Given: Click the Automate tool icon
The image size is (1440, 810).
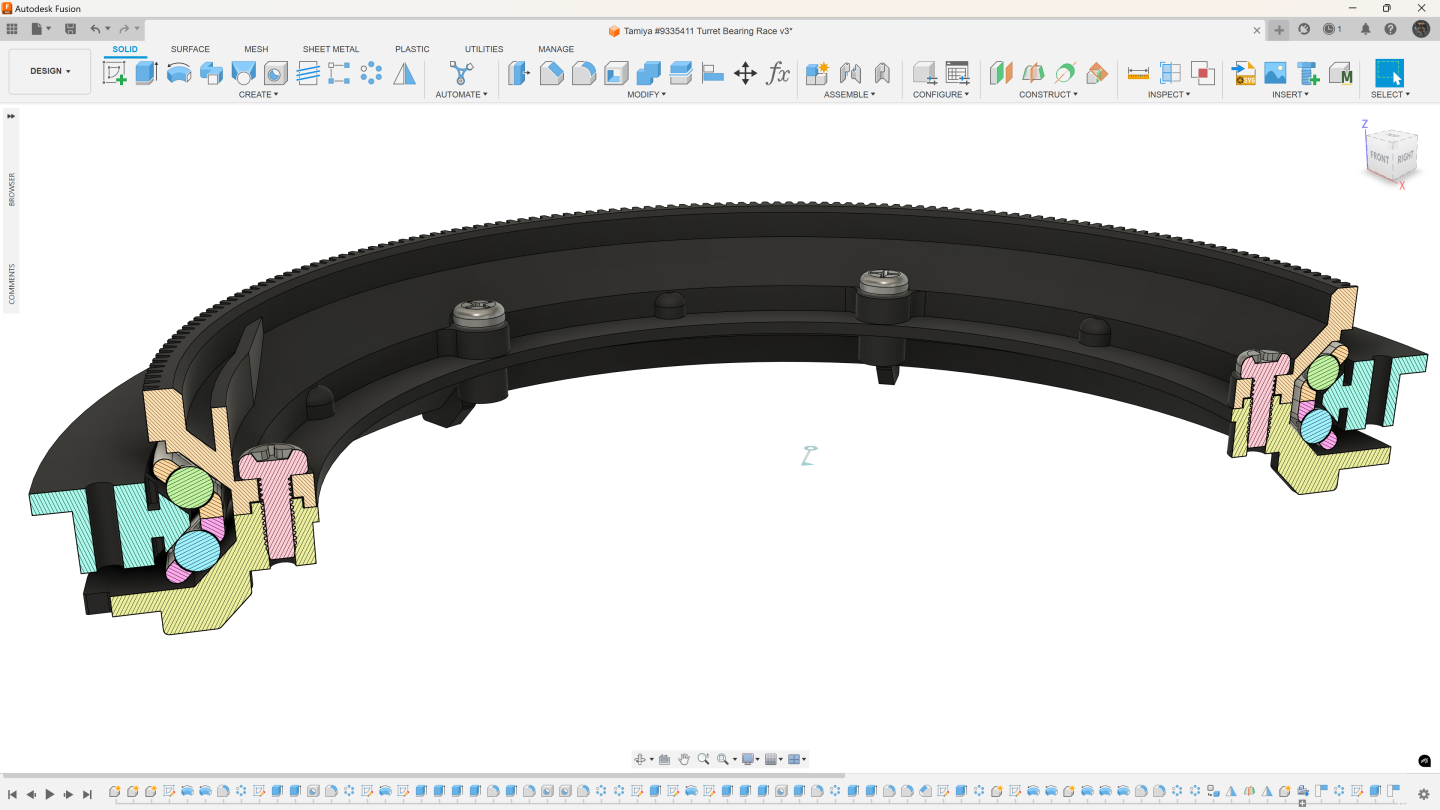Looking at the screenshot, I should pyautogui.click(x=461, y=73).
